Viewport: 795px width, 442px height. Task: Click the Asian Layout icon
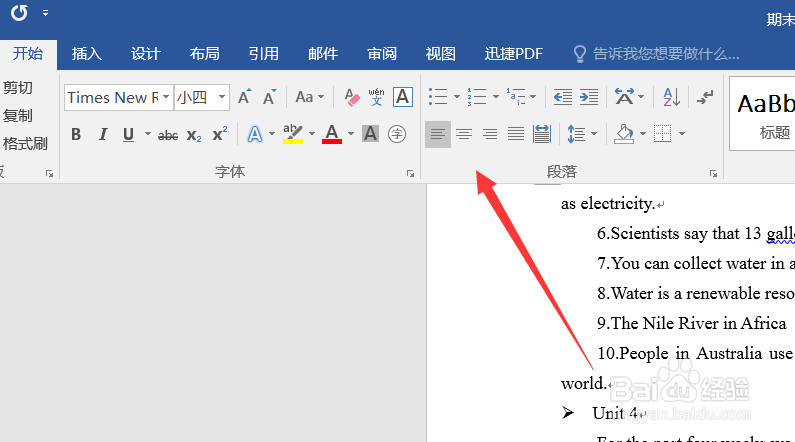tap(625, 96)
